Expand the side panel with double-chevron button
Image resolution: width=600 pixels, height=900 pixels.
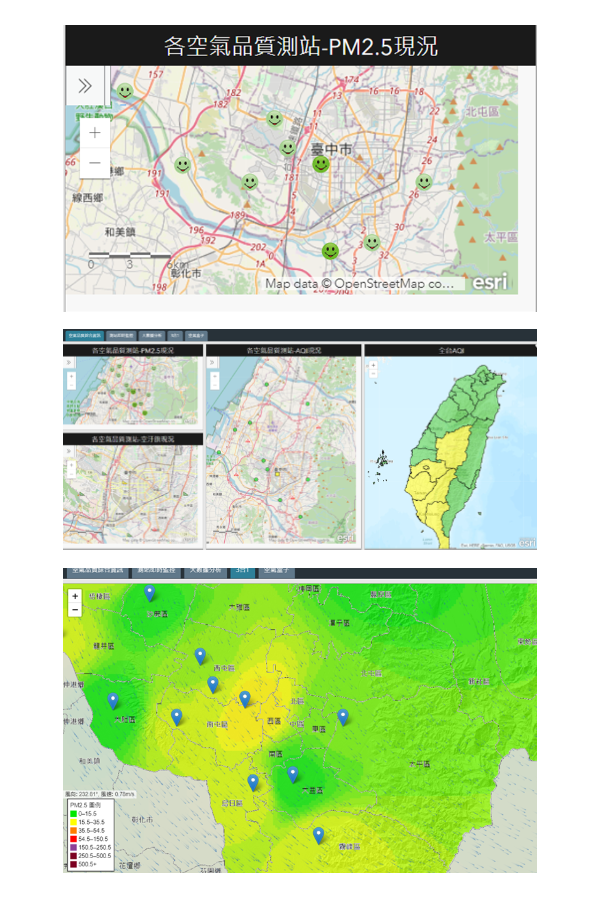tap(85, 86)
